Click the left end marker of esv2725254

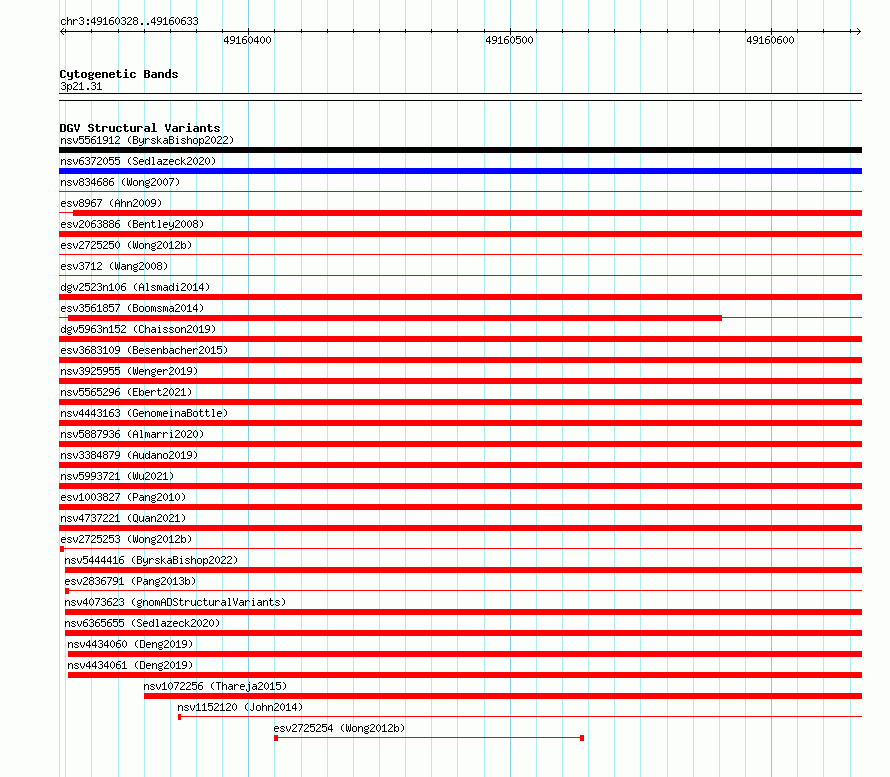pos(276,738)
